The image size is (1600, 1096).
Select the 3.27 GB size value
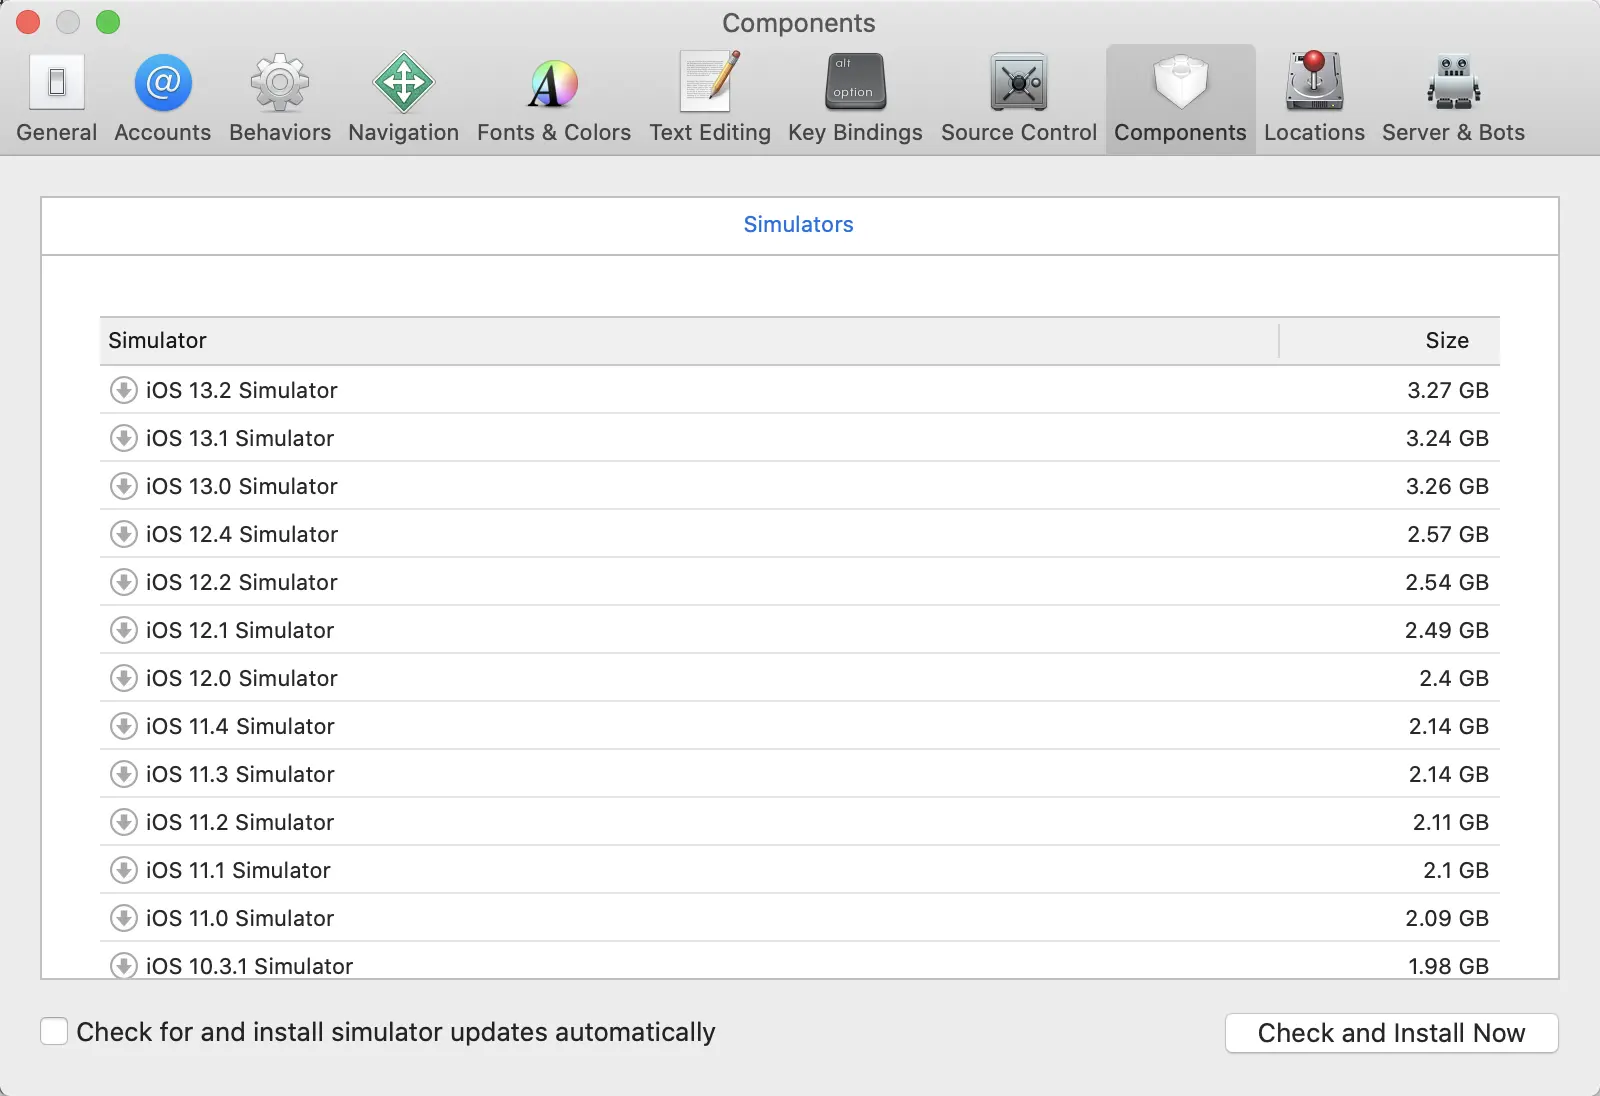(1448, 390)
